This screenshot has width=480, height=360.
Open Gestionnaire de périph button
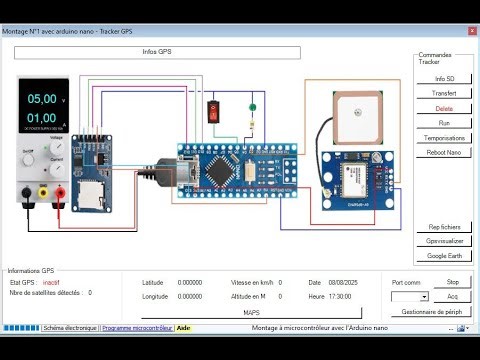coord(432,312)
